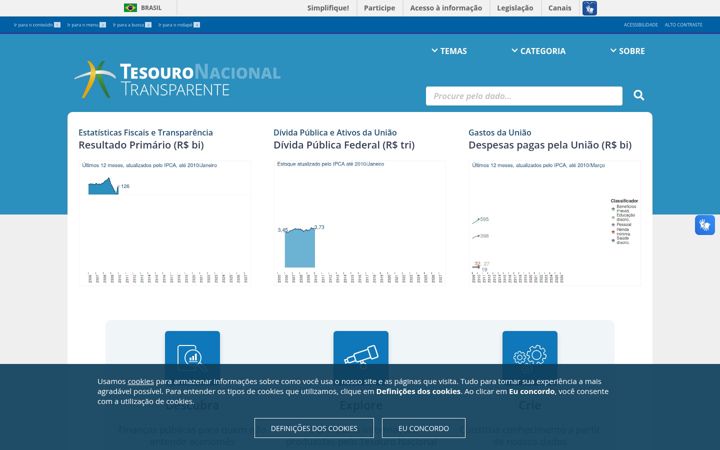This screenshot has height=450, width=720.
Task: Expand the CATEGORIA menu
Action: [539, 51]
